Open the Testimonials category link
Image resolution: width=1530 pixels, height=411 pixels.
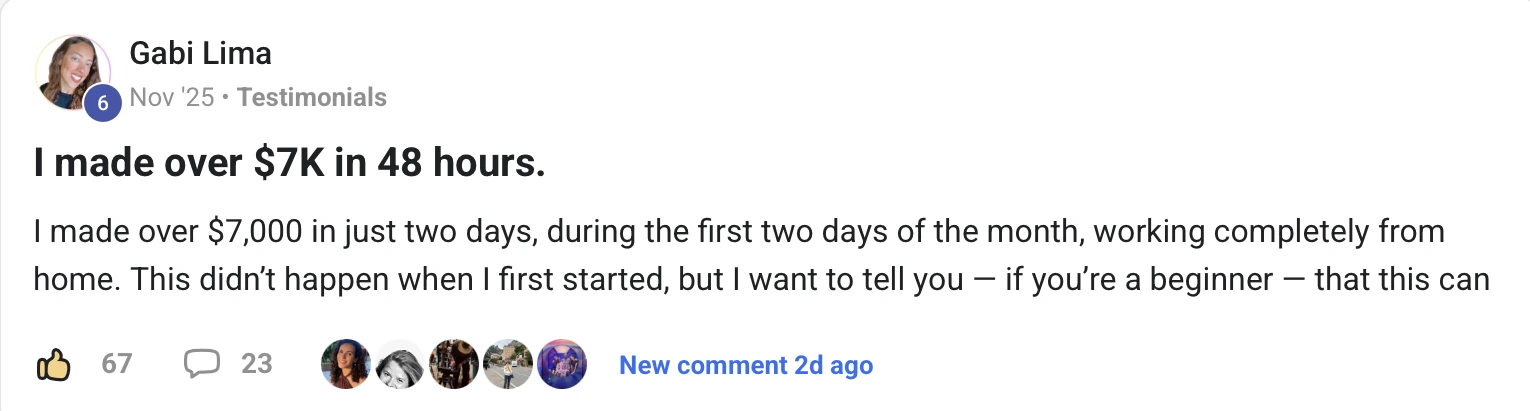(312, 98)
